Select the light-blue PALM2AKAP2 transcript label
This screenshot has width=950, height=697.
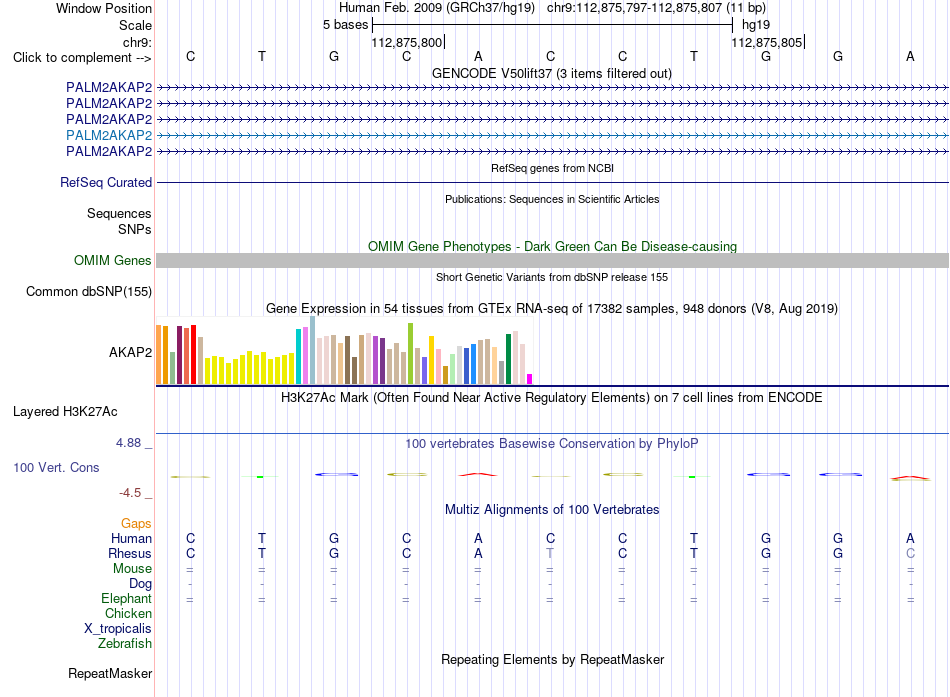coord(109,135)
